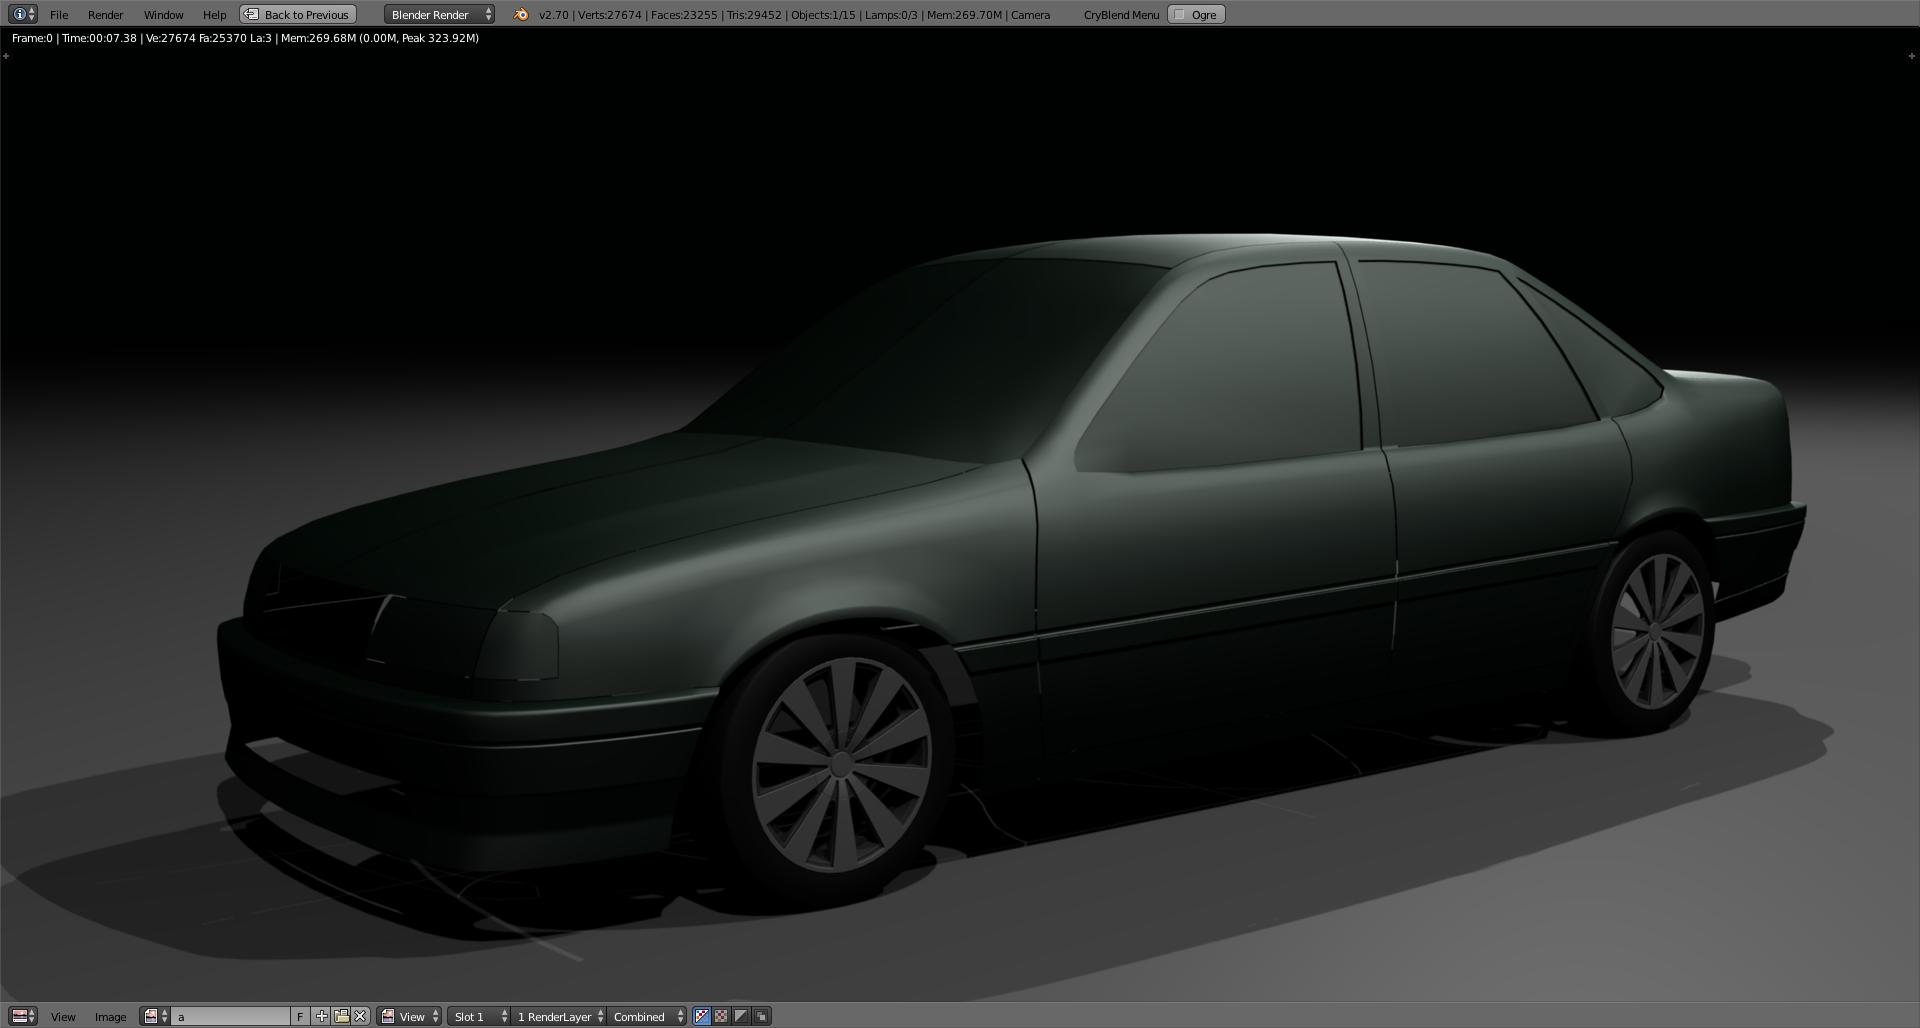1920x1028 pixels.
Task: Open the View mode dropdown
Action: (409, 1016)
